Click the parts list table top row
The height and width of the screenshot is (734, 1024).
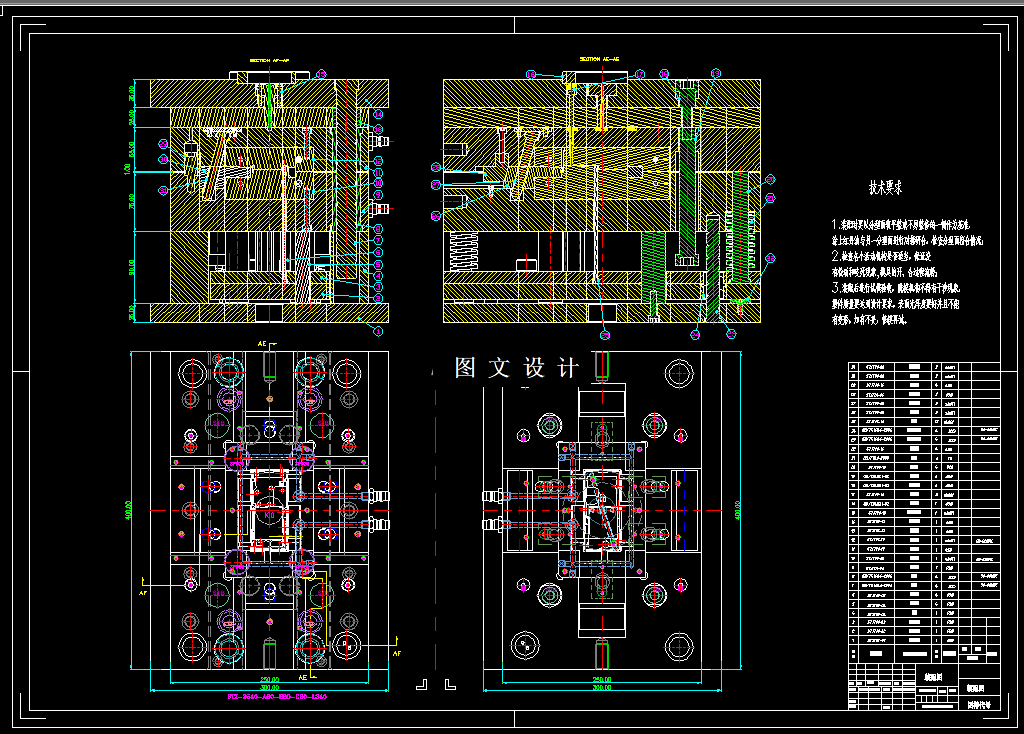[924, 367]
